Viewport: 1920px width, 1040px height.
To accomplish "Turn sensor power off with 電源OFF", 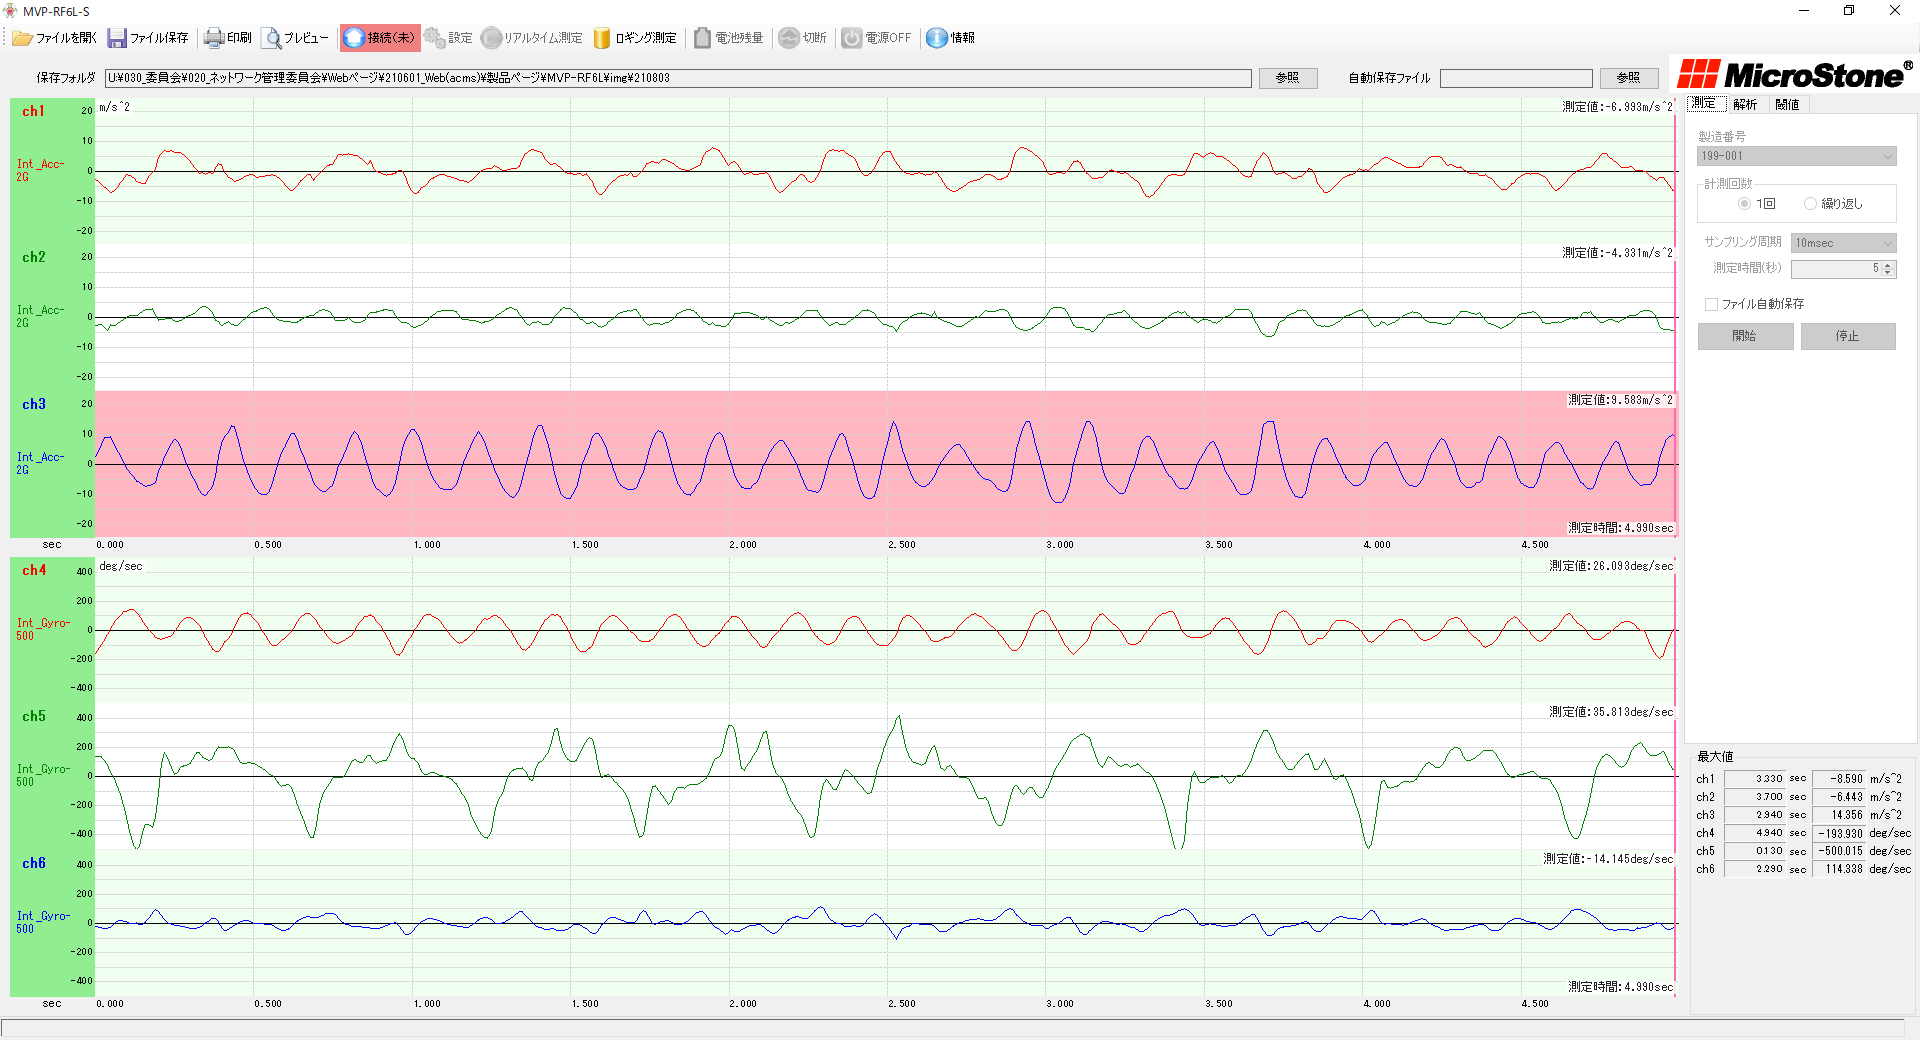I will click(x=877, y=38).
